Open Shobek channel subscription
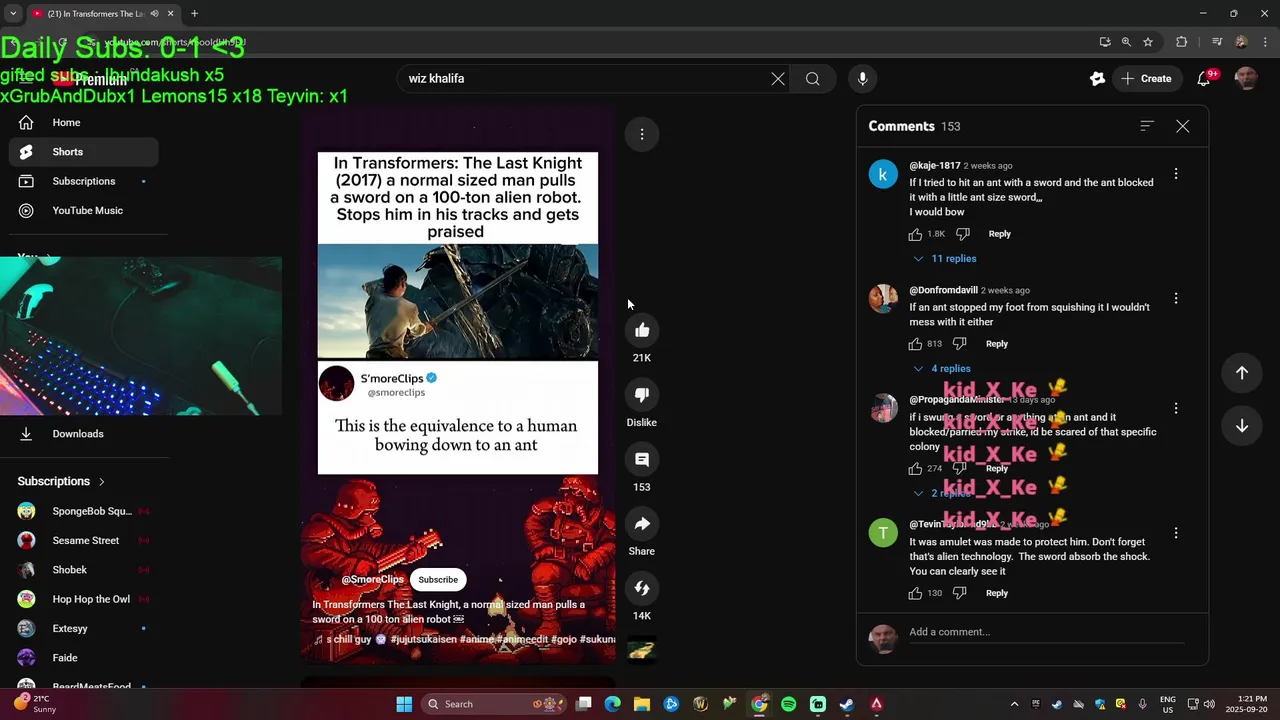Viewport: 1280px width, 720px height. (84, 570)
